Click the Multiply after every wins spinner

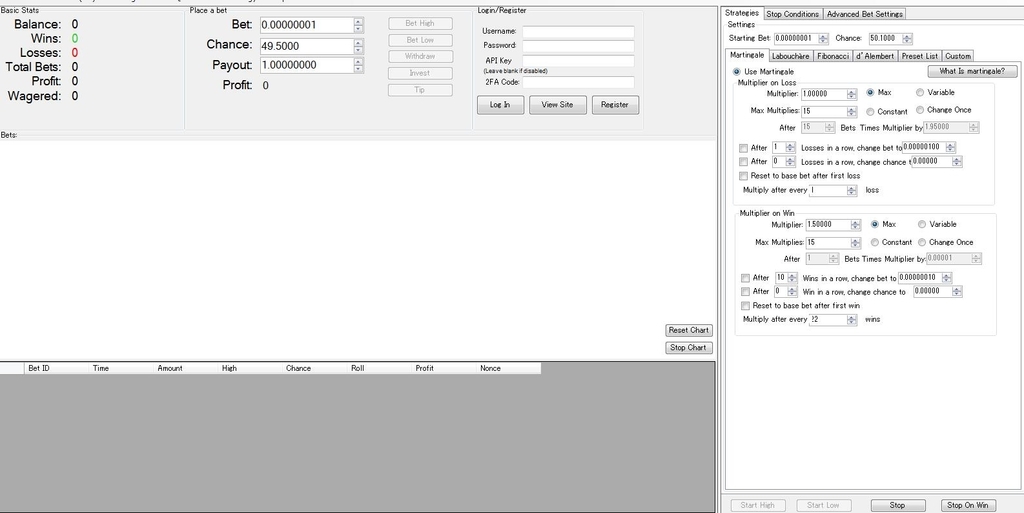click(x=852, y=320)
